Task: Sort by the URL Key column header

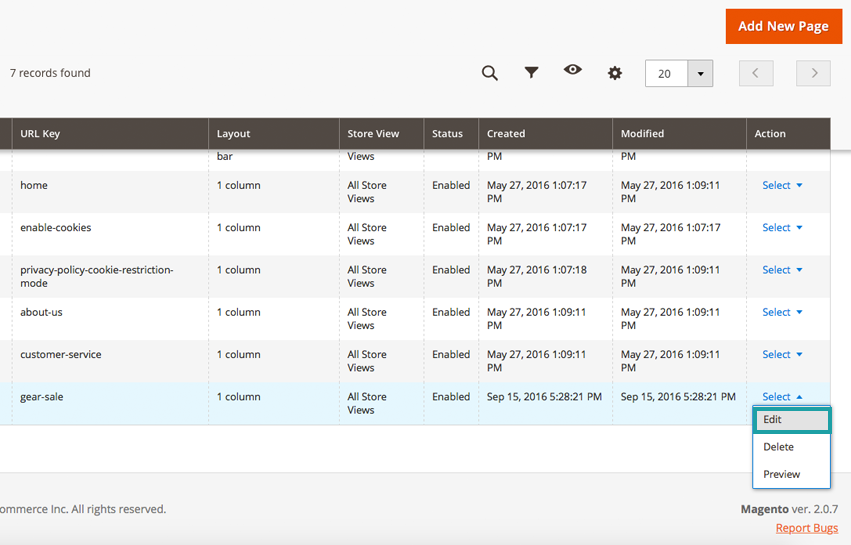Action: (x=40, y=134)
